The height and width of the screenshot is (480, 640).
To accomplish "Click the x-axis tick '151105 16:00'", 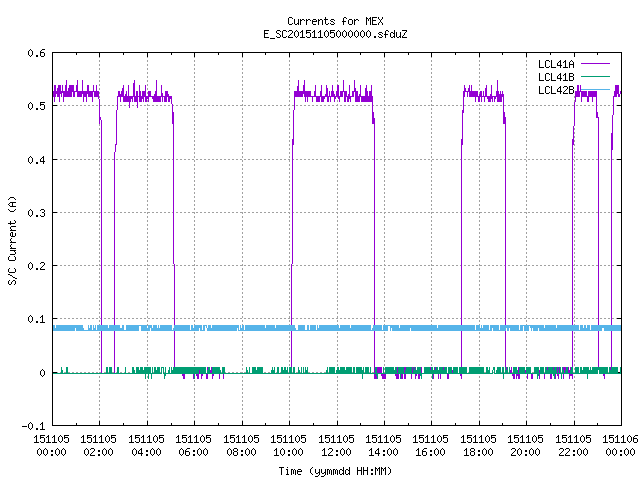I will (x=431, y=445).
